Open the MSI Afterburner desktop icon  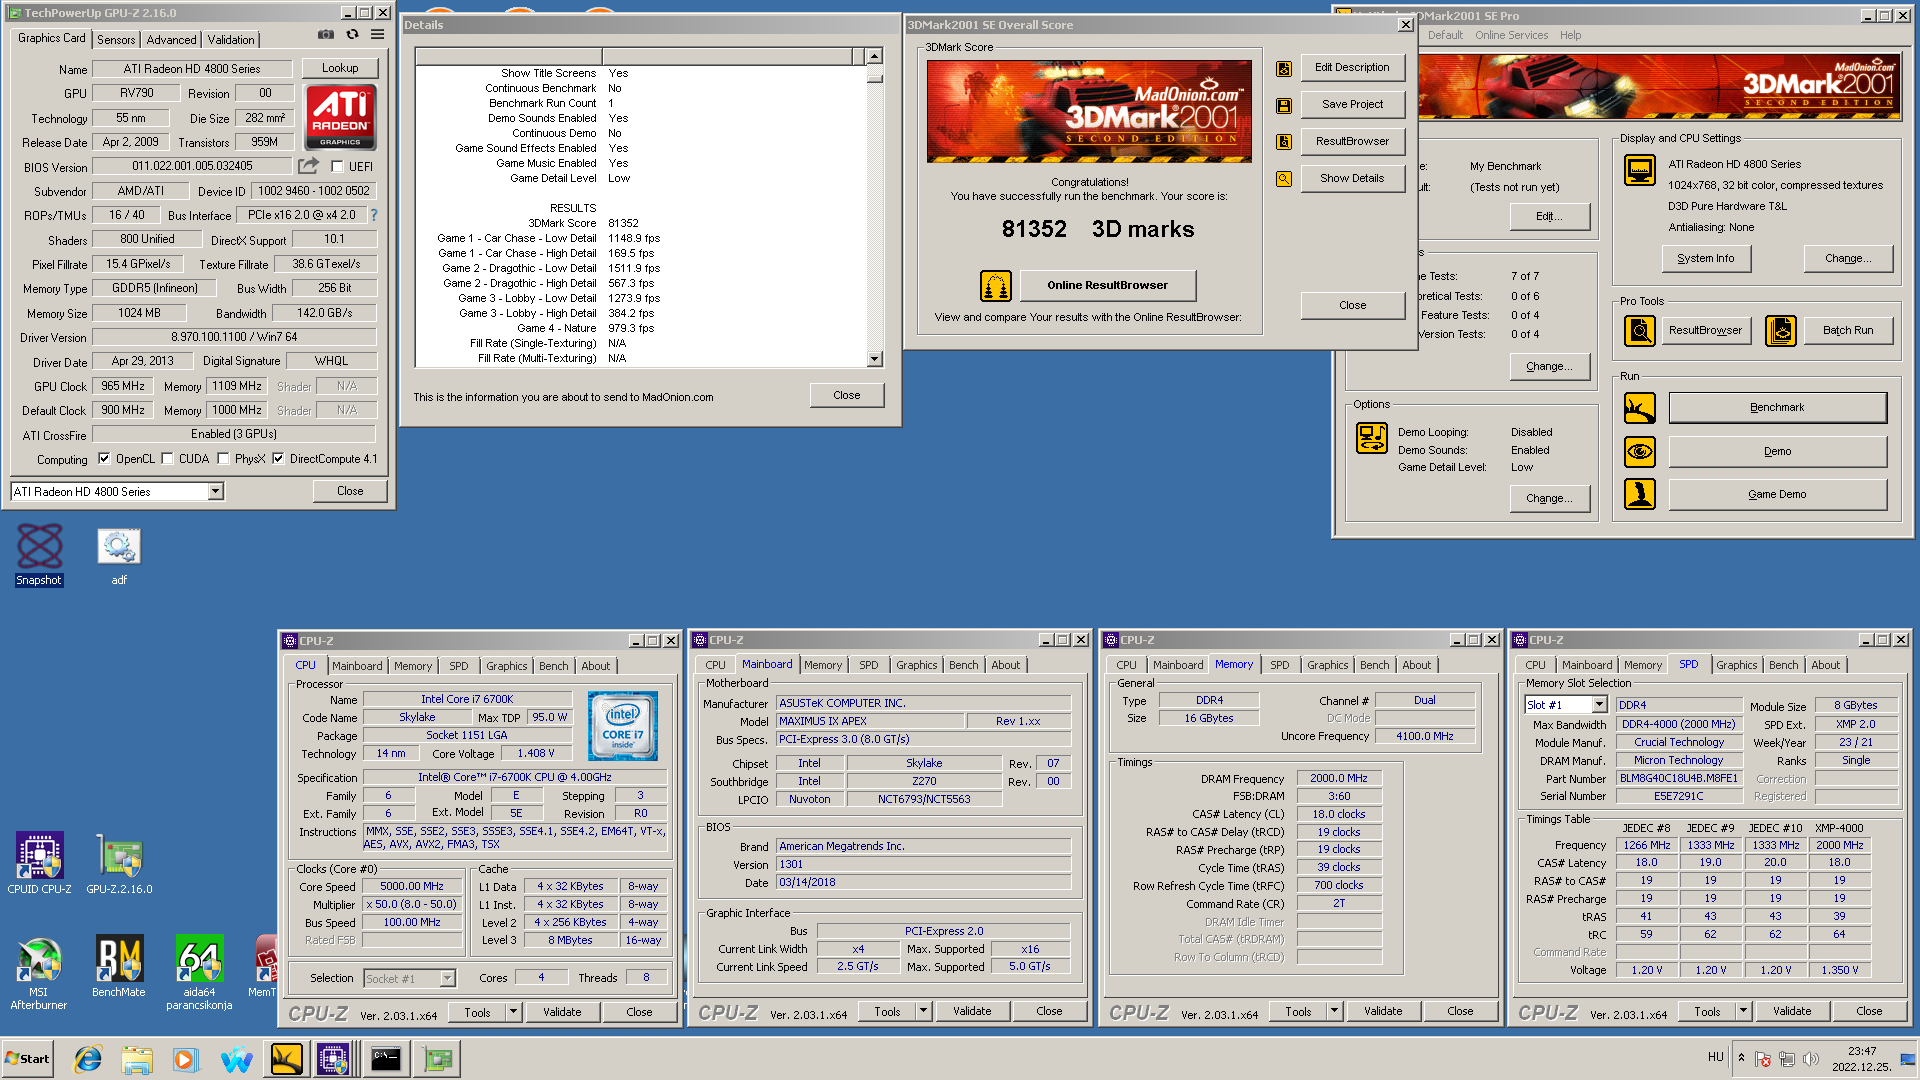pos(39,973)
